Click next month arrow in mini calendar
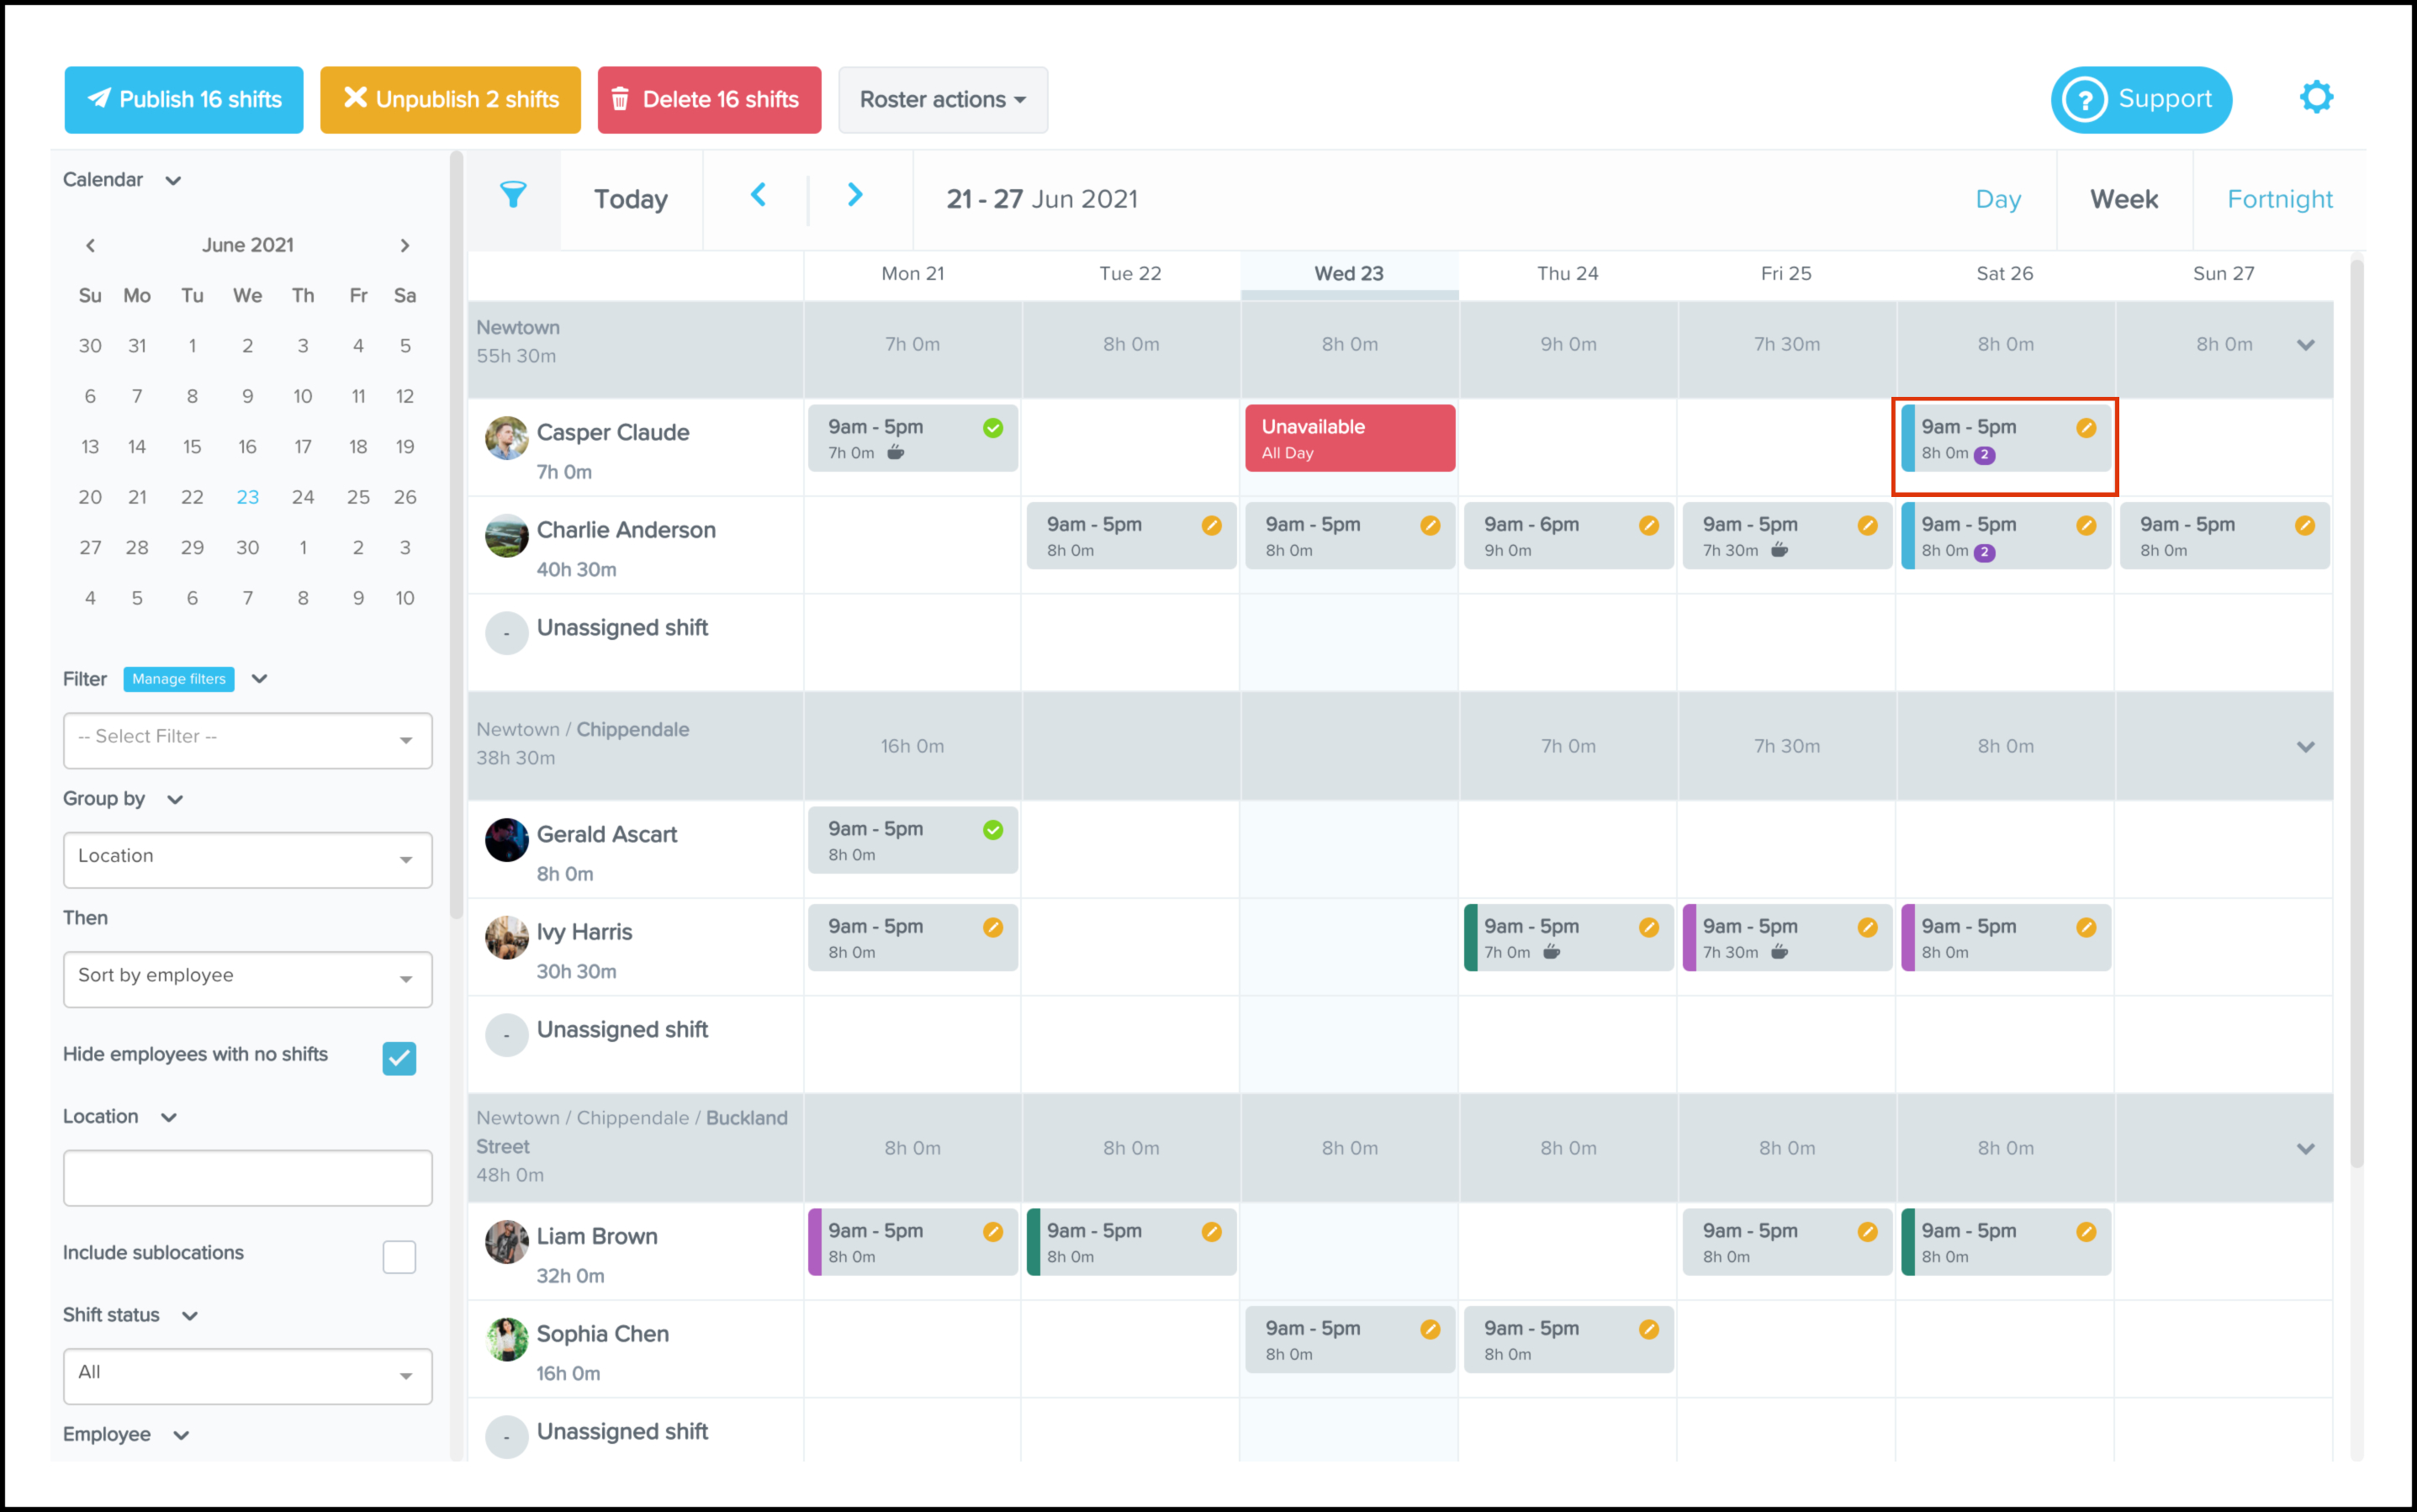Image resolution: width=2417 pixels, height=1512 pixels. [404, 245]
